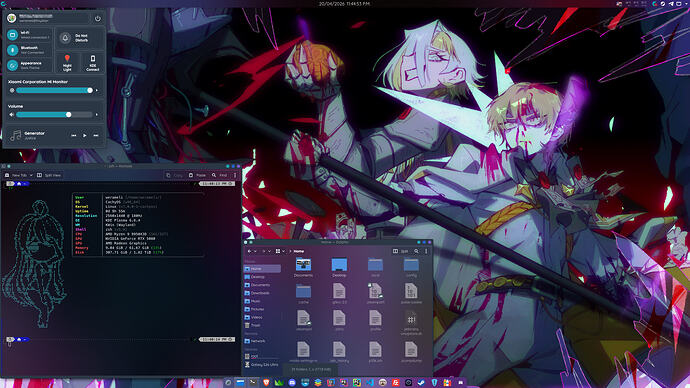Open Dolphin menu kebab icon

coord(426,251)
